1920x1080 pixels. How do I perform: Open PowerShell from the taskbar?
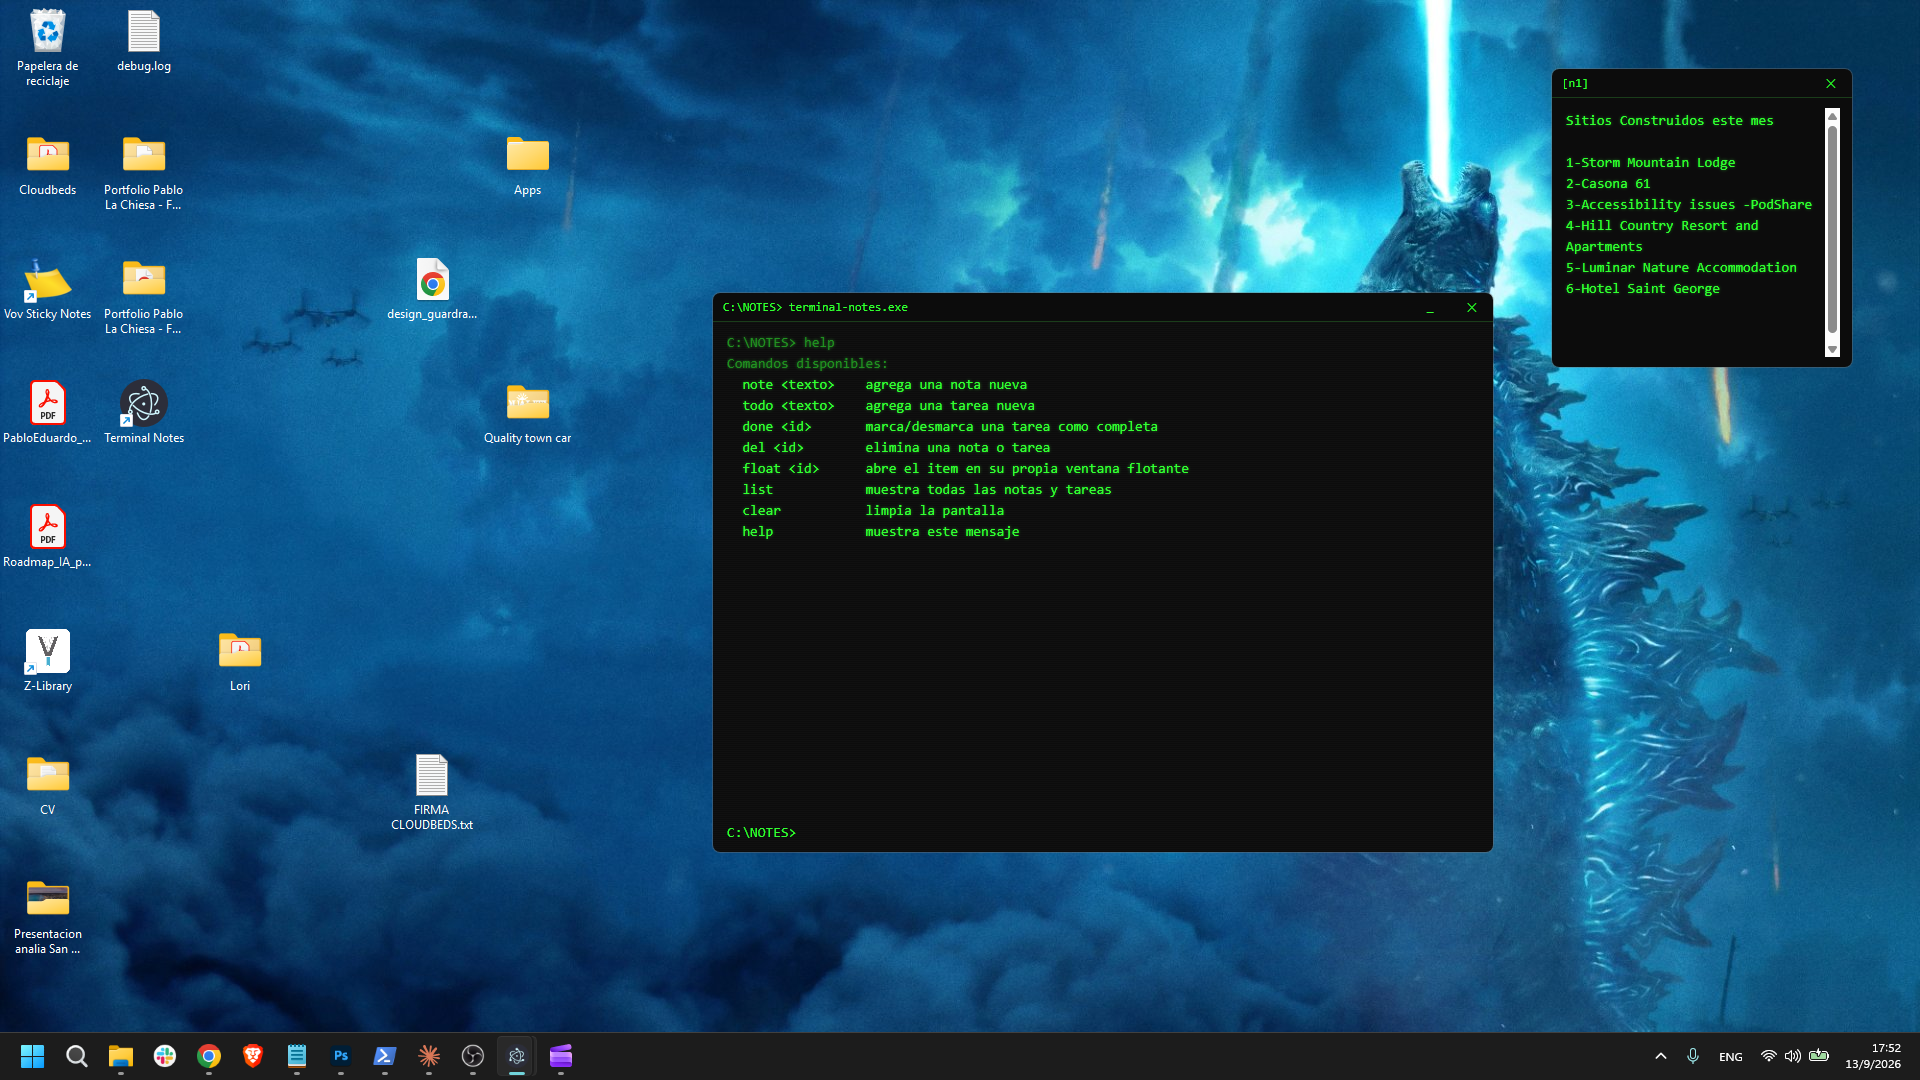tap(385, 1056)
